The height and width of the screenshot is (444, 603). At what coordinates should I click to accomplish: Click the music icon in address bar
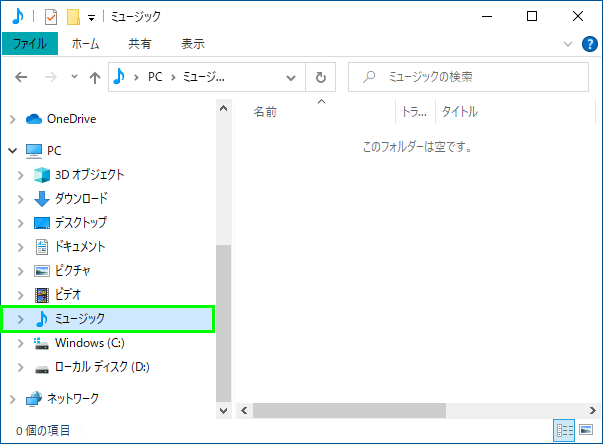tap(119, 76)
